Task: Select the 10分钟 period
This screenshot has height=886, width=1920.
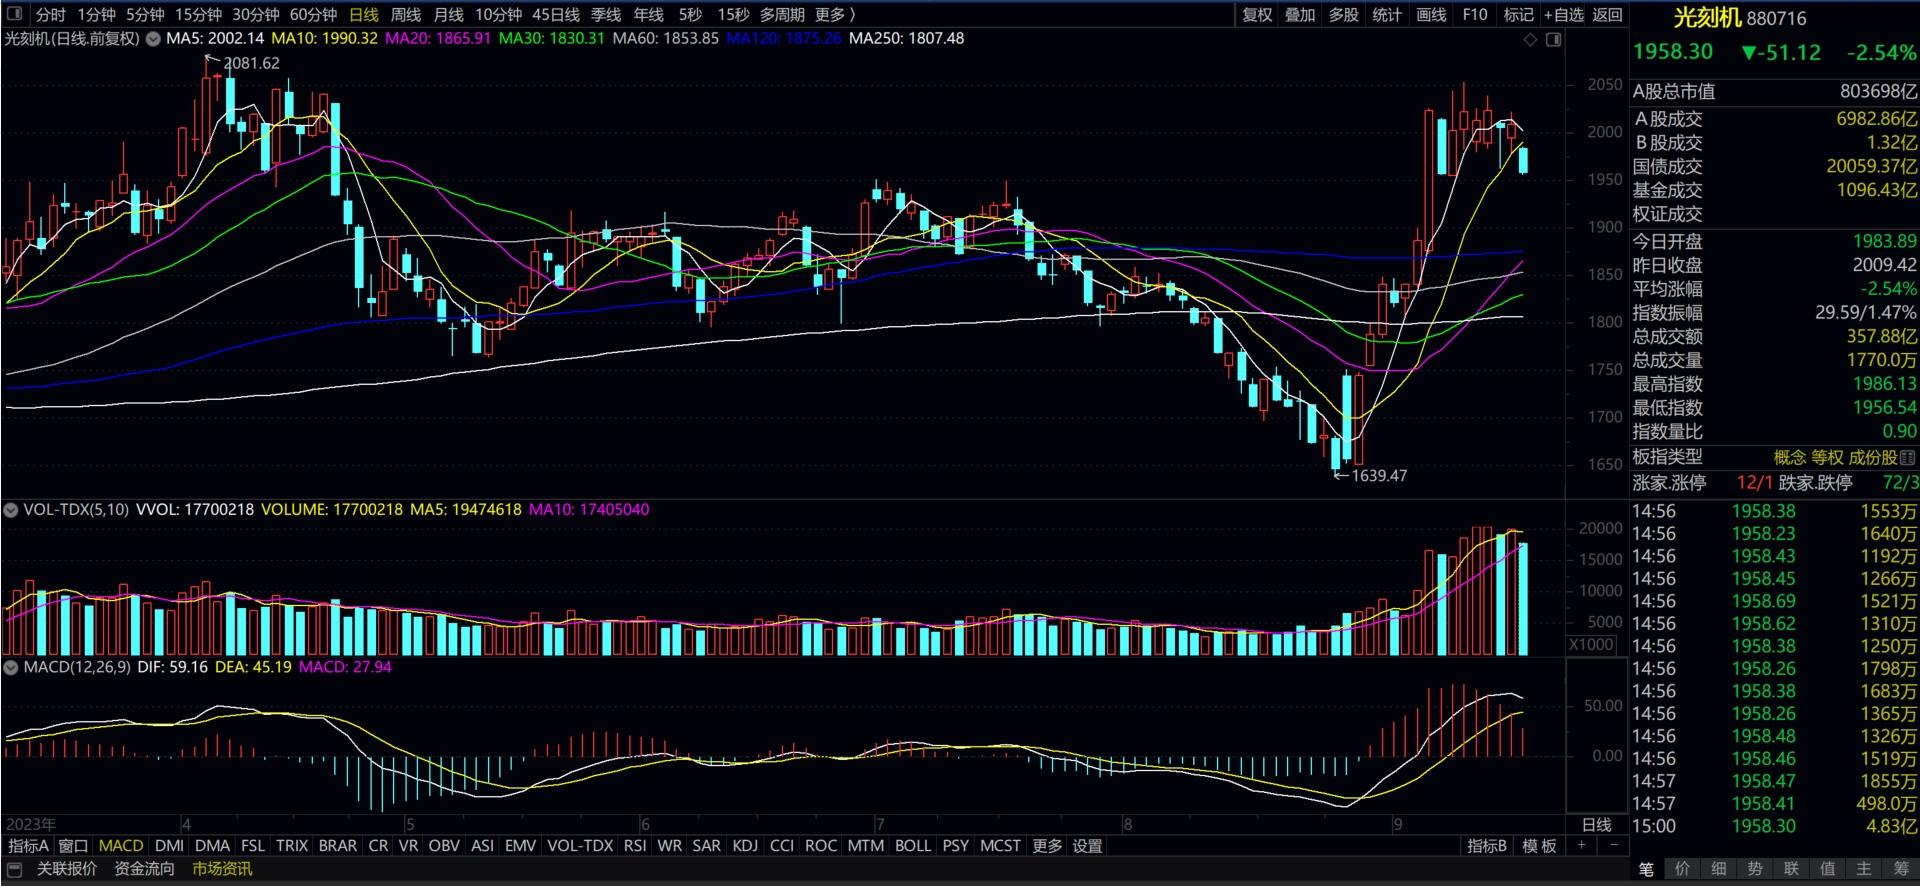Action: click(499, 15)
